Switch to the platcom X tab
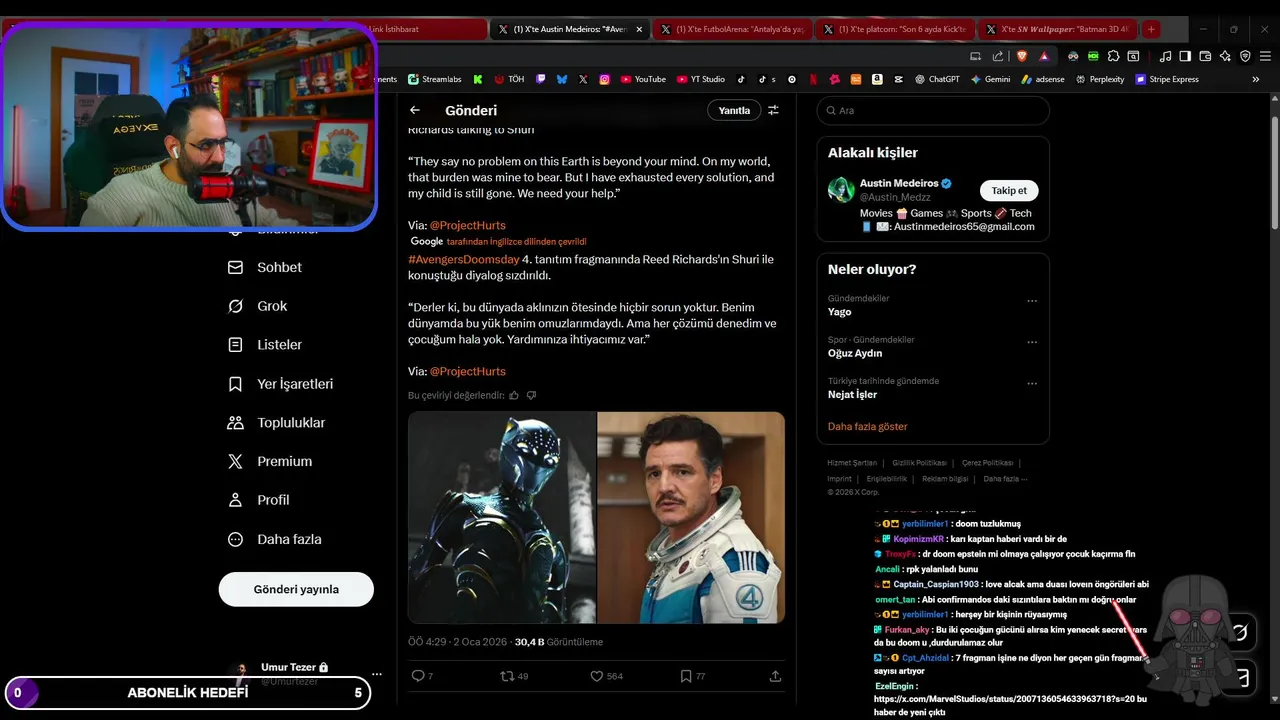This screenshot has width=1280, height=720. (895, 29)
